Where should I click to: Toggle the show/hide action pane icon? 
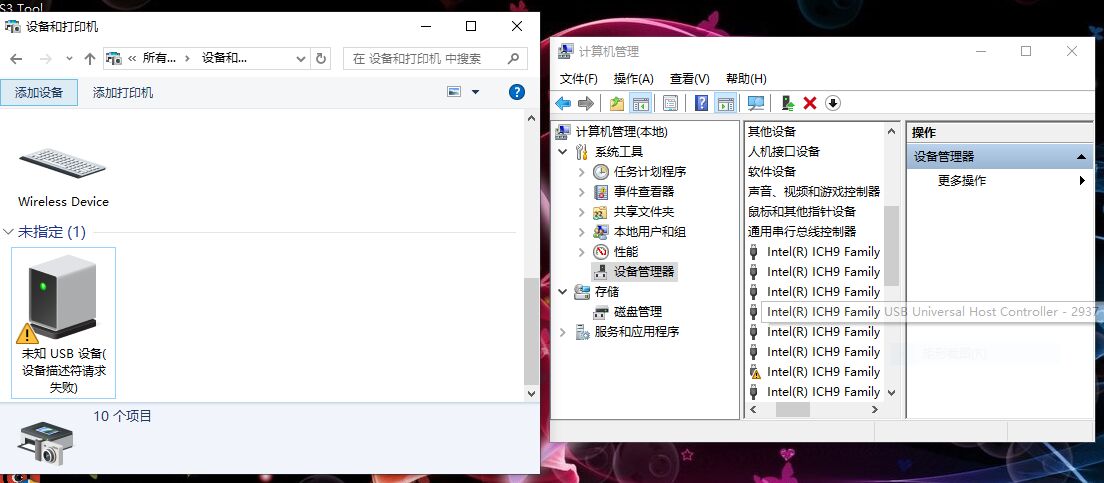pos(725,103)
